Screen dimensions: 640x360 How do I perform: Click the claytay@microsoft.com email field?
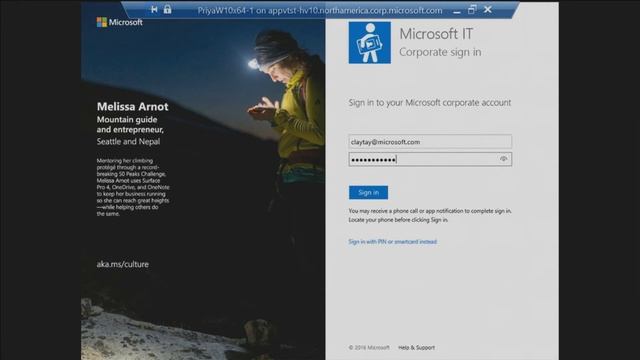coord(430,142)
